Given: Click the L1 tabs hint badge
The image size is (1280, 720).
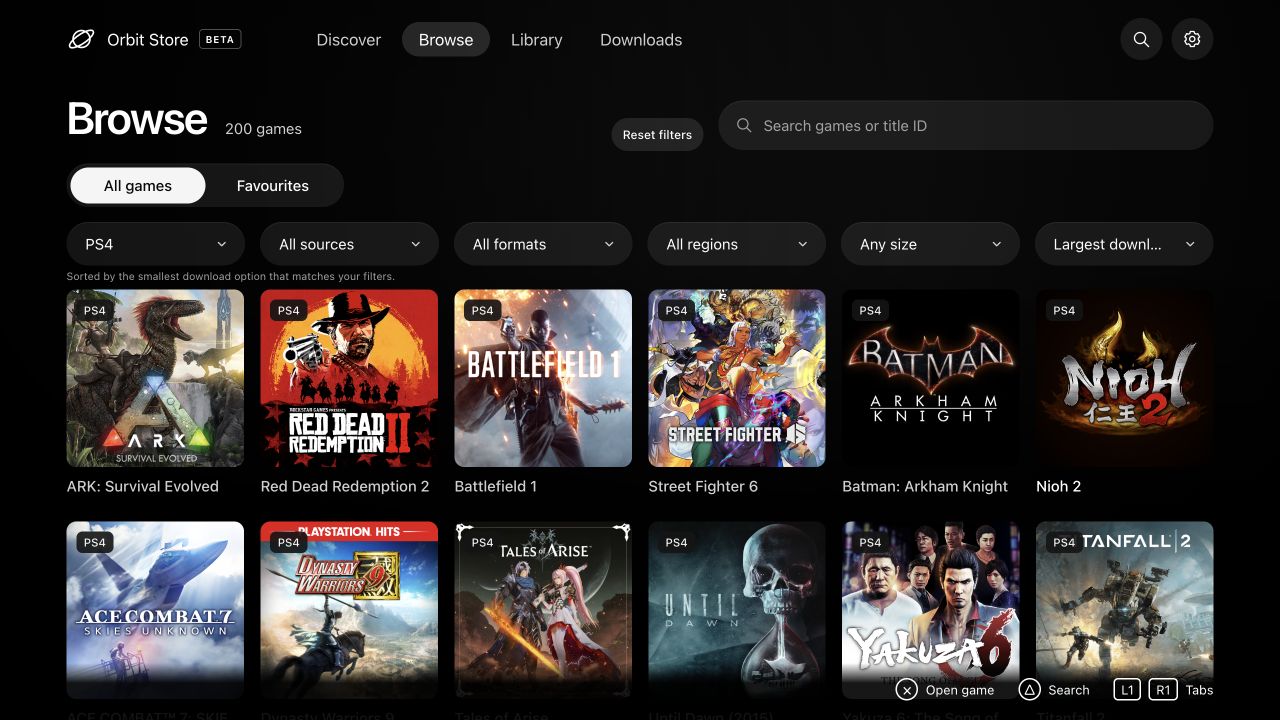Looking at the screenshot, I should 1127,690.
